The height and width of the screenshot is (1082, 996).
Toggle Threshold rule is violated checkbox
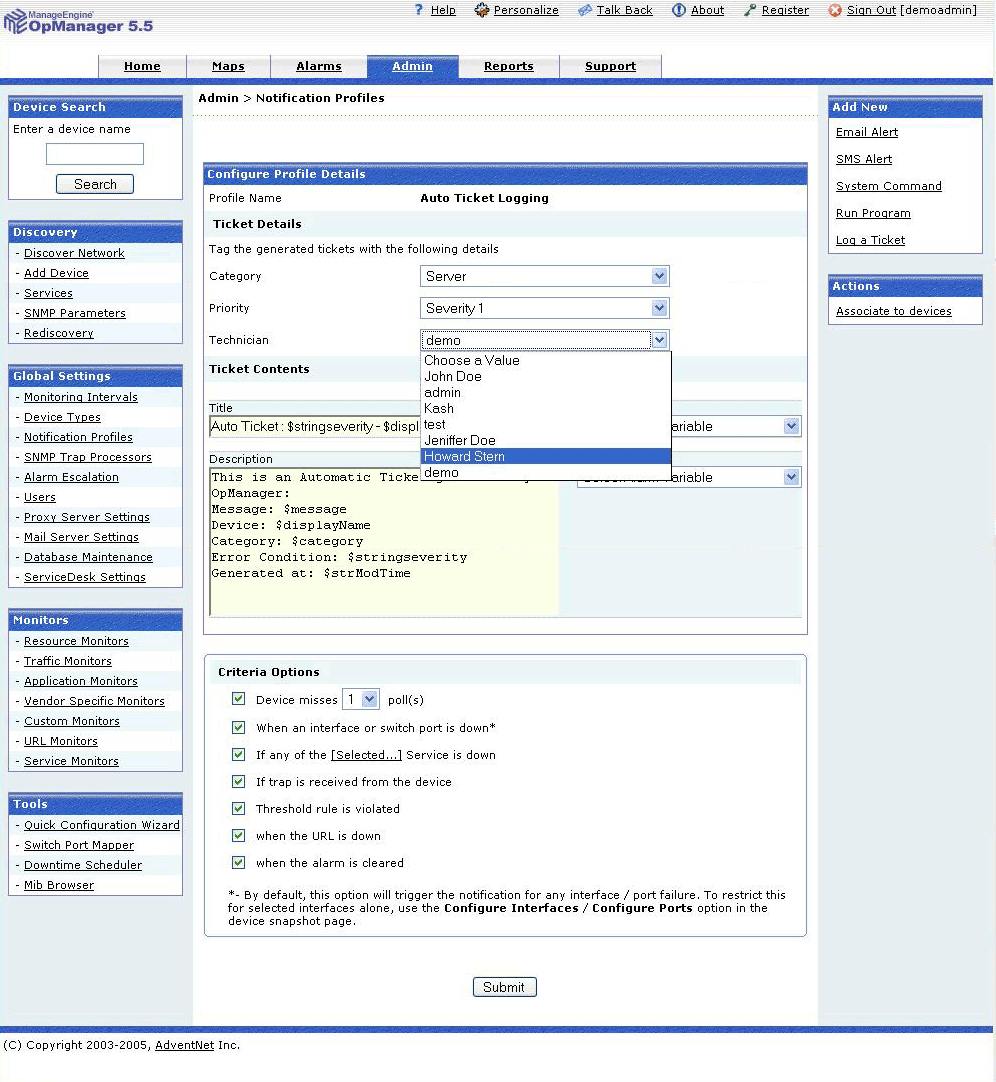tap(238, 807)
